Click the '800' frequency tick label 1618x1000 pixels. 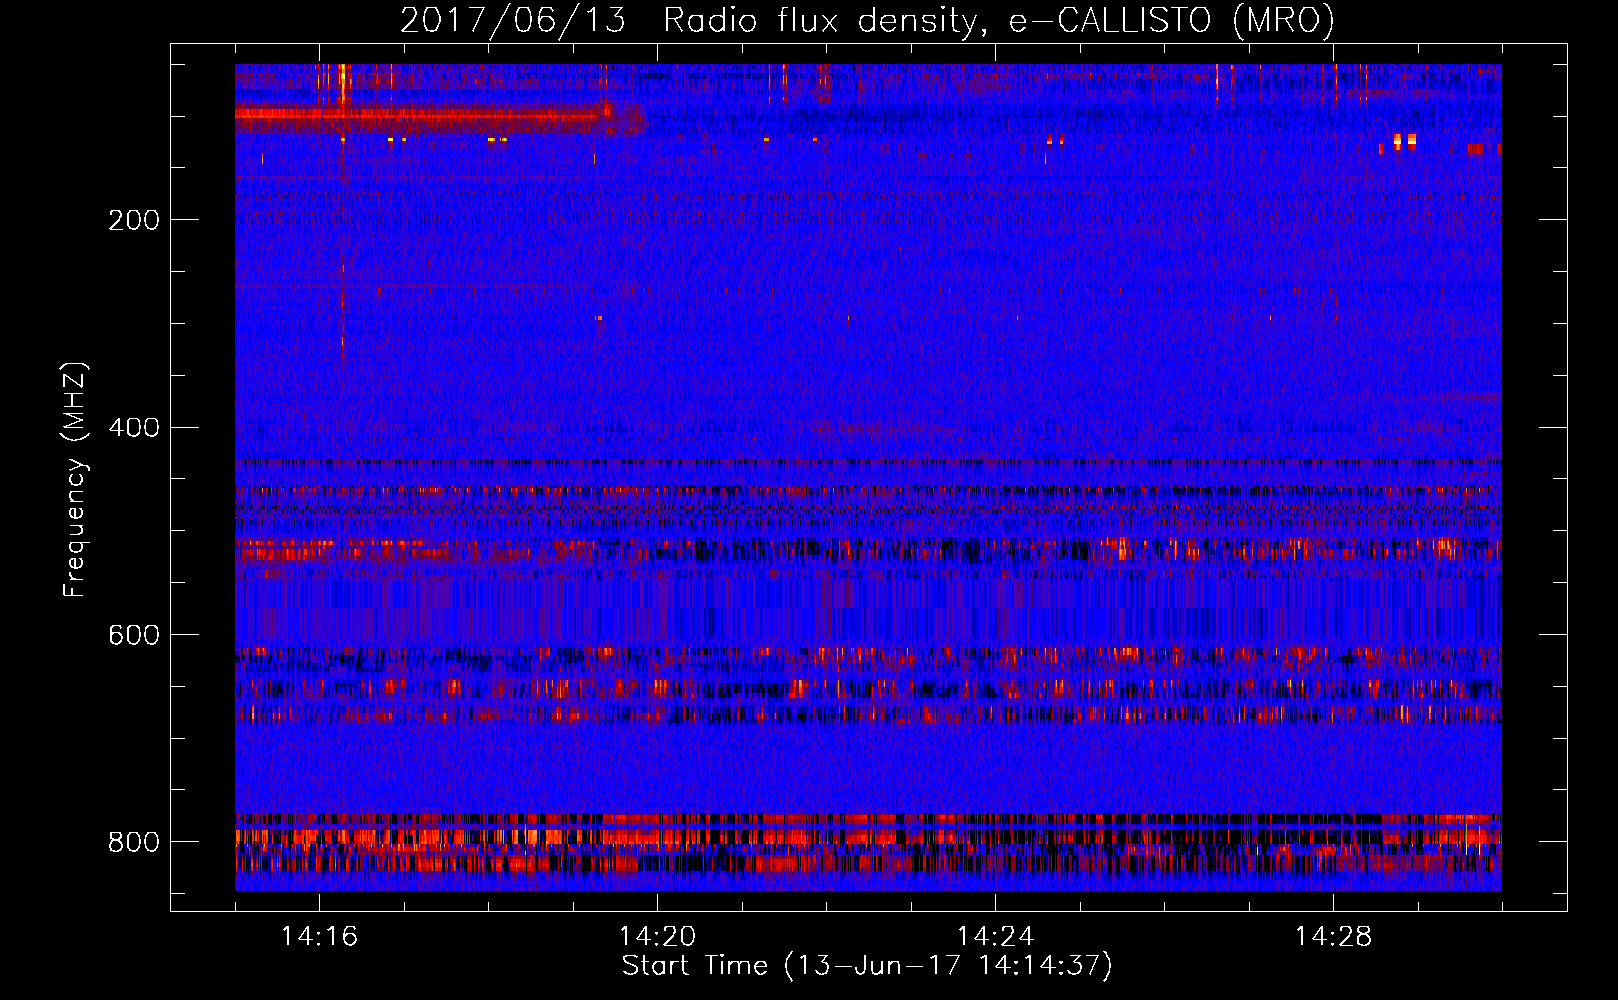pyautogui.click(x=133, y=842)
